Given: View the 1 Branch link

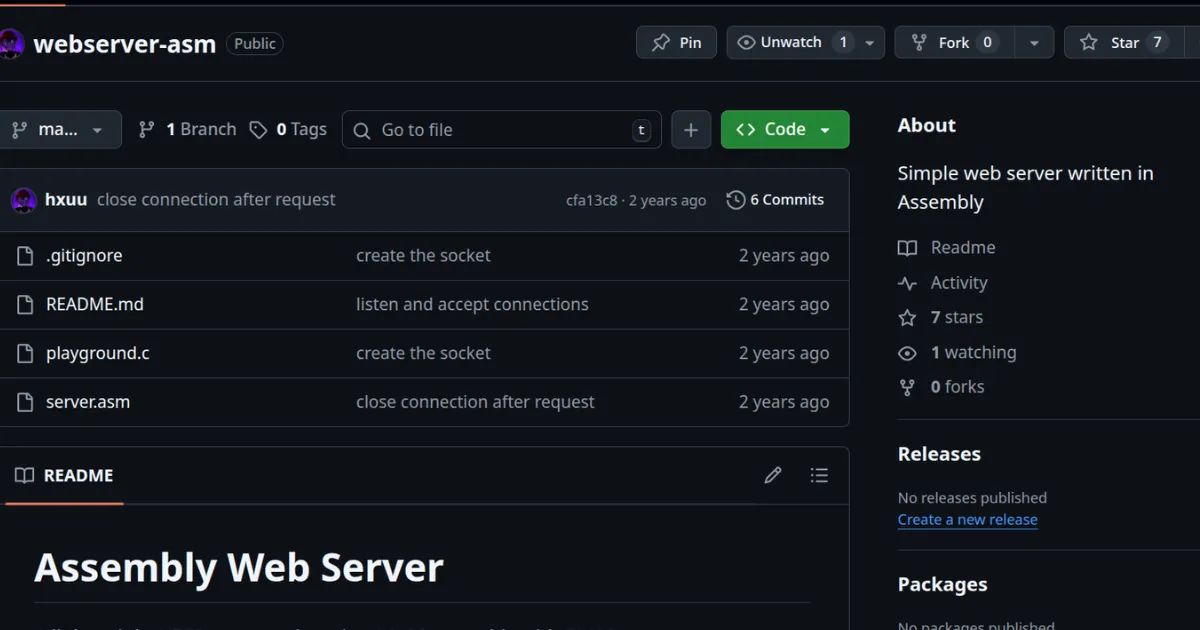Looking at the screenshot, I should (187, 129).
